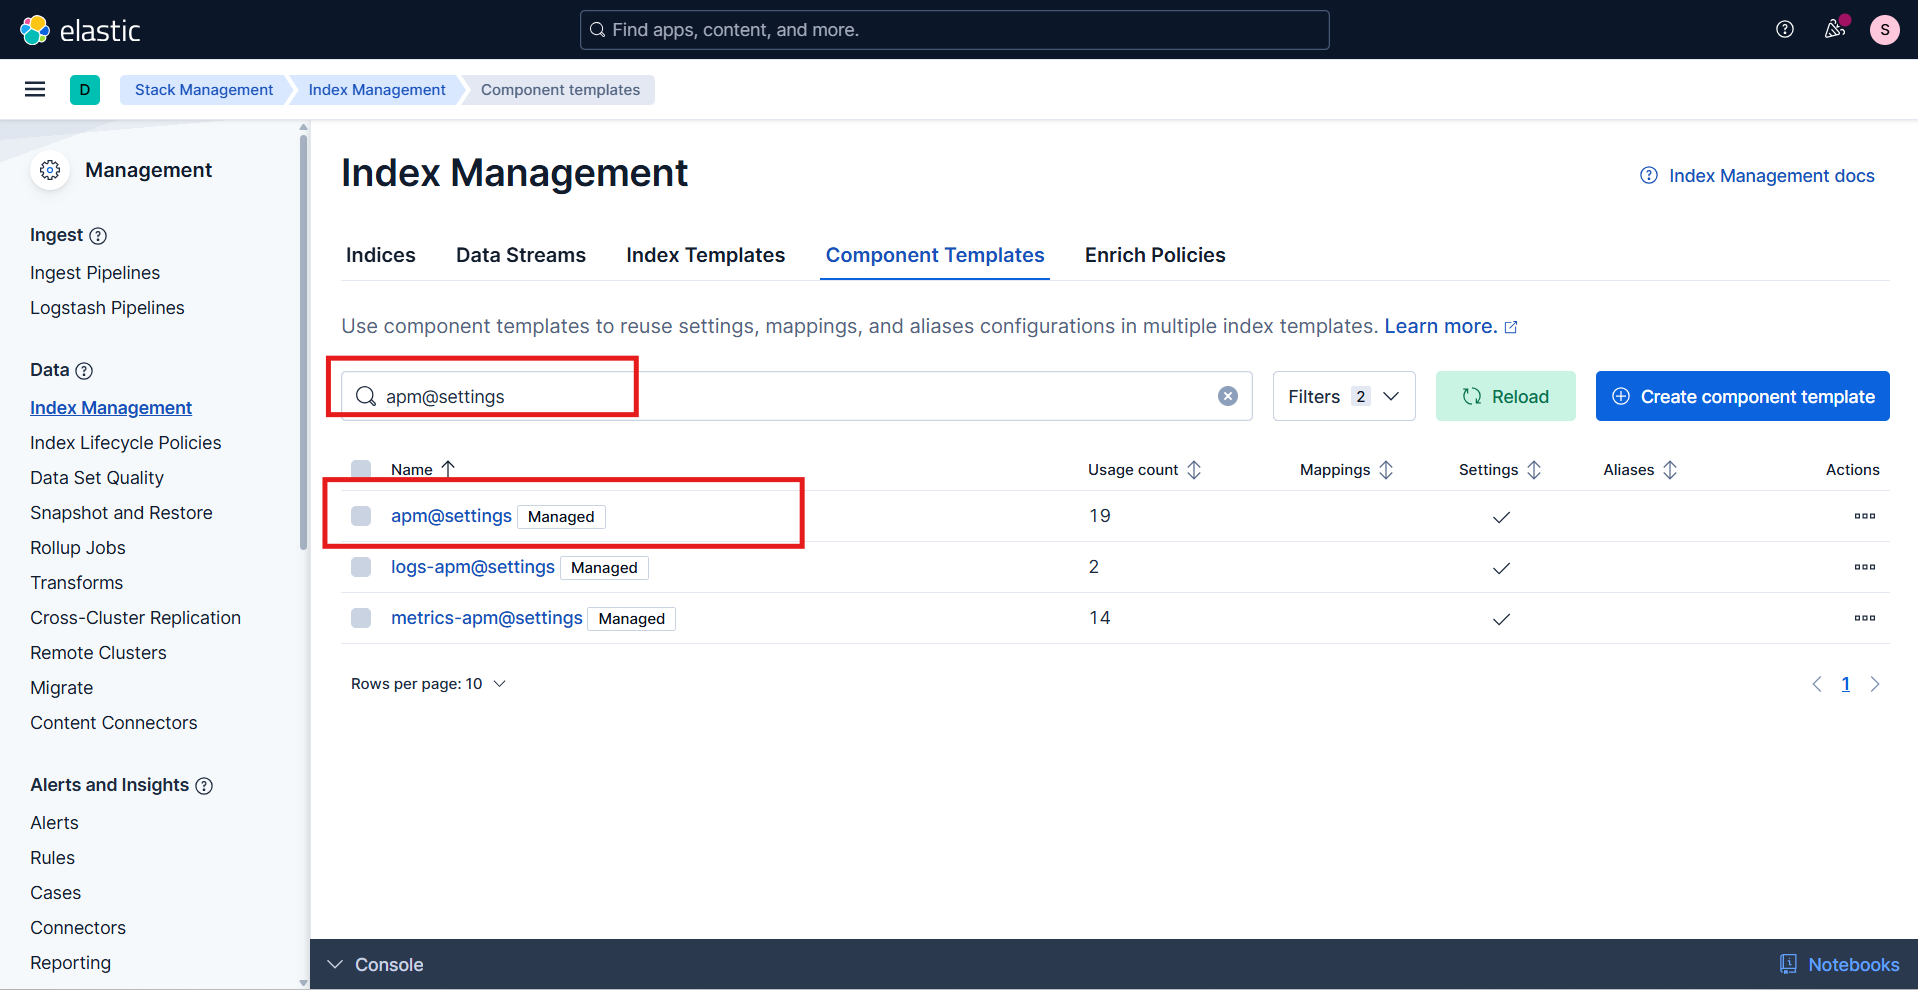Open the hamburger navigation menu

[x=34, y=89]
